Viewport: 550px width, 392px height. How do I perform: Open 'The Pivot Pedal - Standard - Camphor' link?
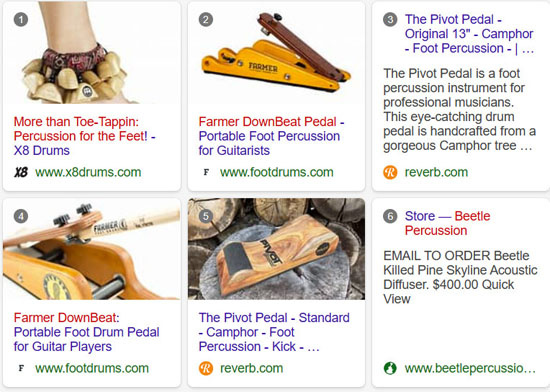[x=274, y=332]
